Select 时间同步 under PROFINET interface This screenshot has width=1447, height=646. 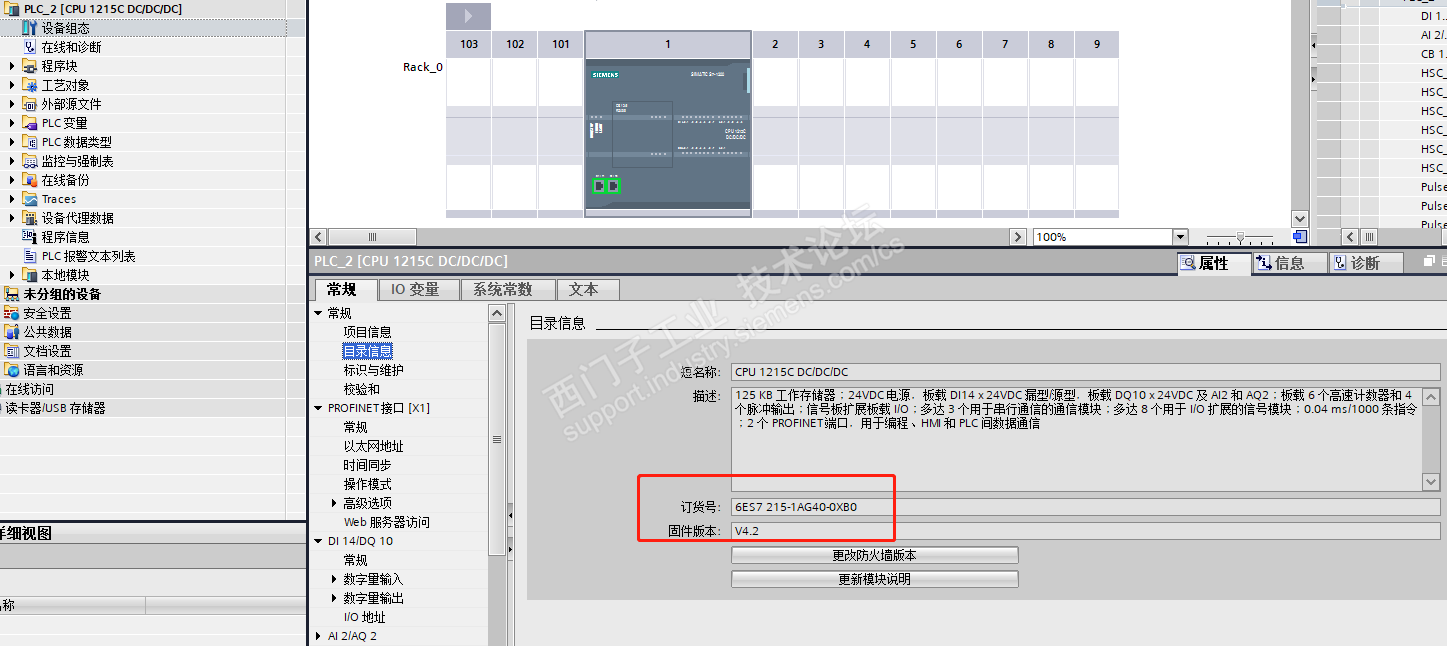(368, 465)
